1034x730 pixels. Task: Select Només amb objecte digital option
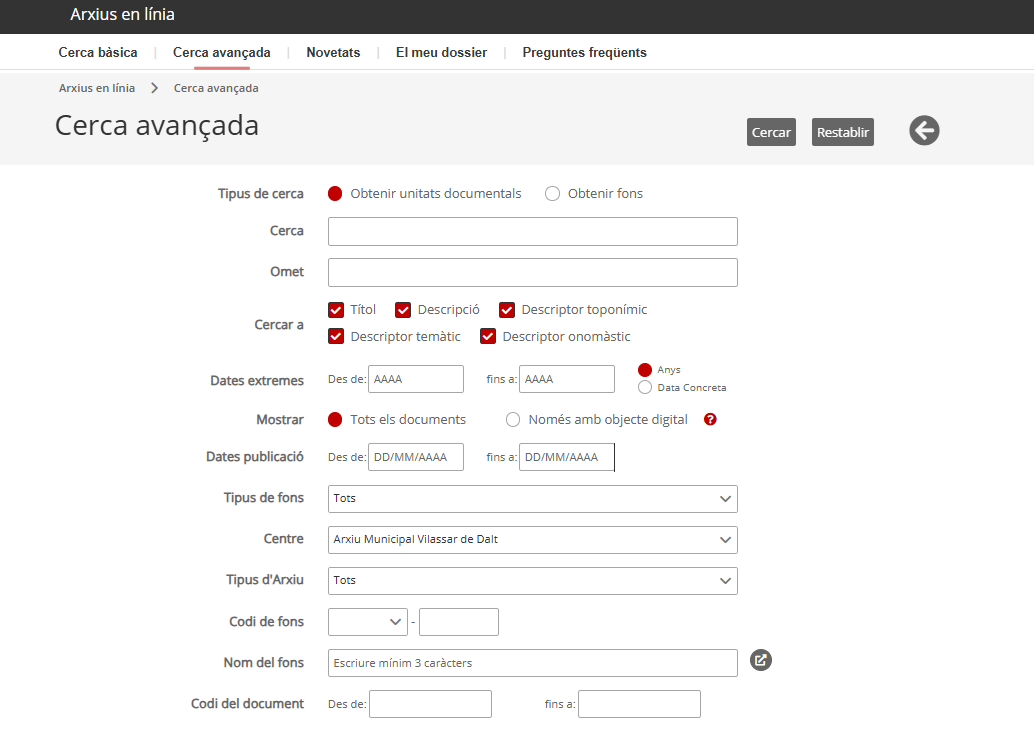514,420
